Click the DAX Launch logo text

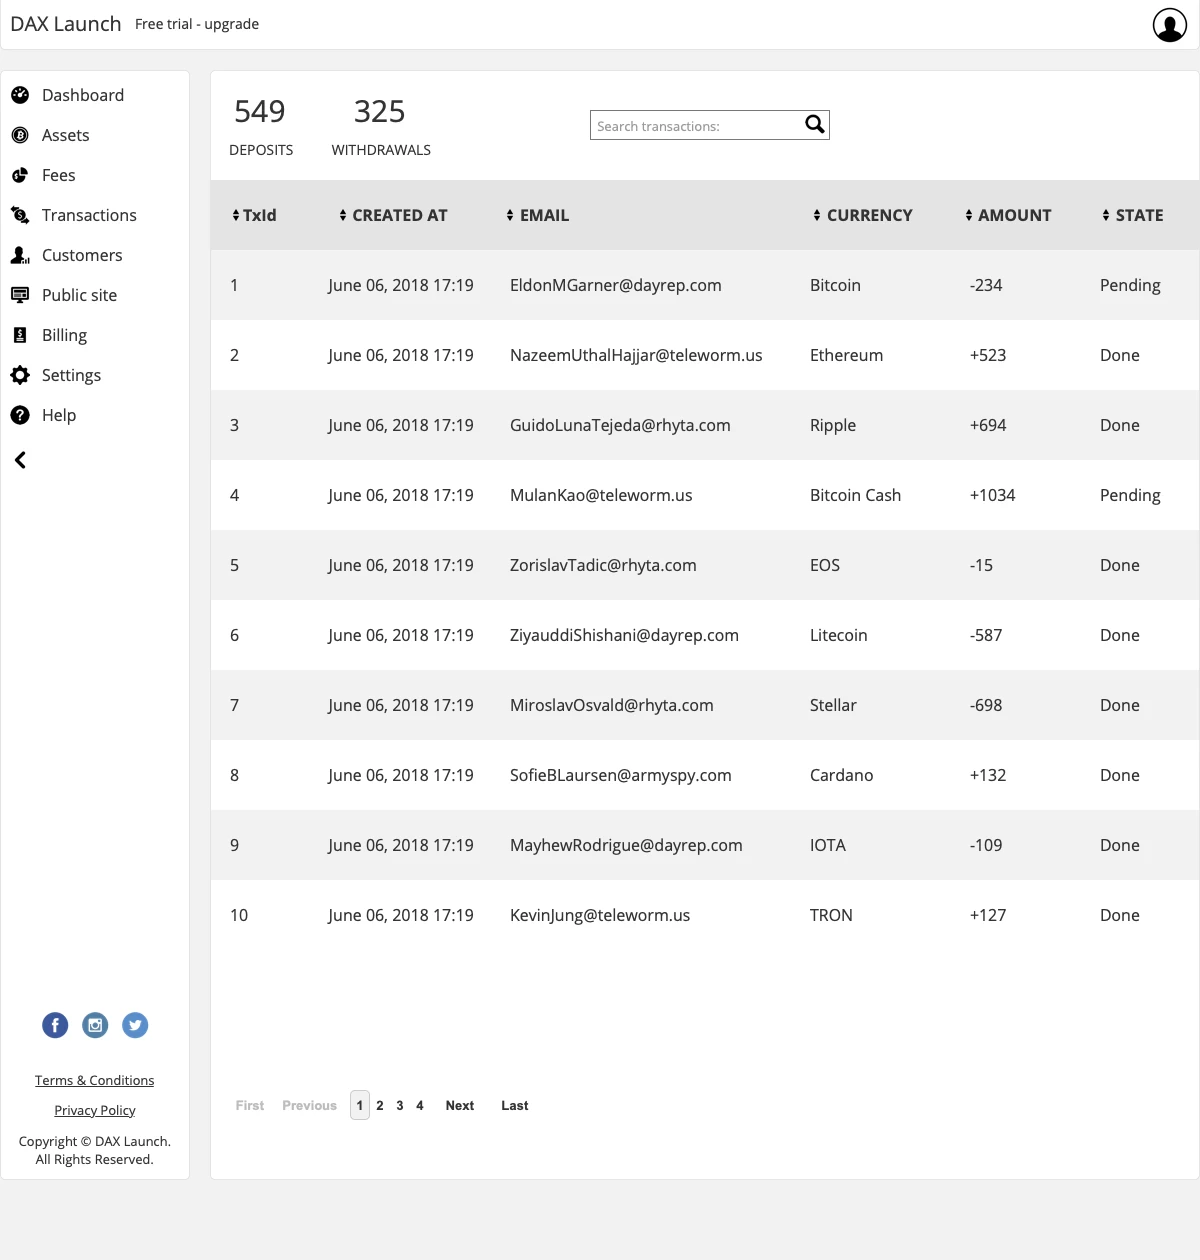66,24
